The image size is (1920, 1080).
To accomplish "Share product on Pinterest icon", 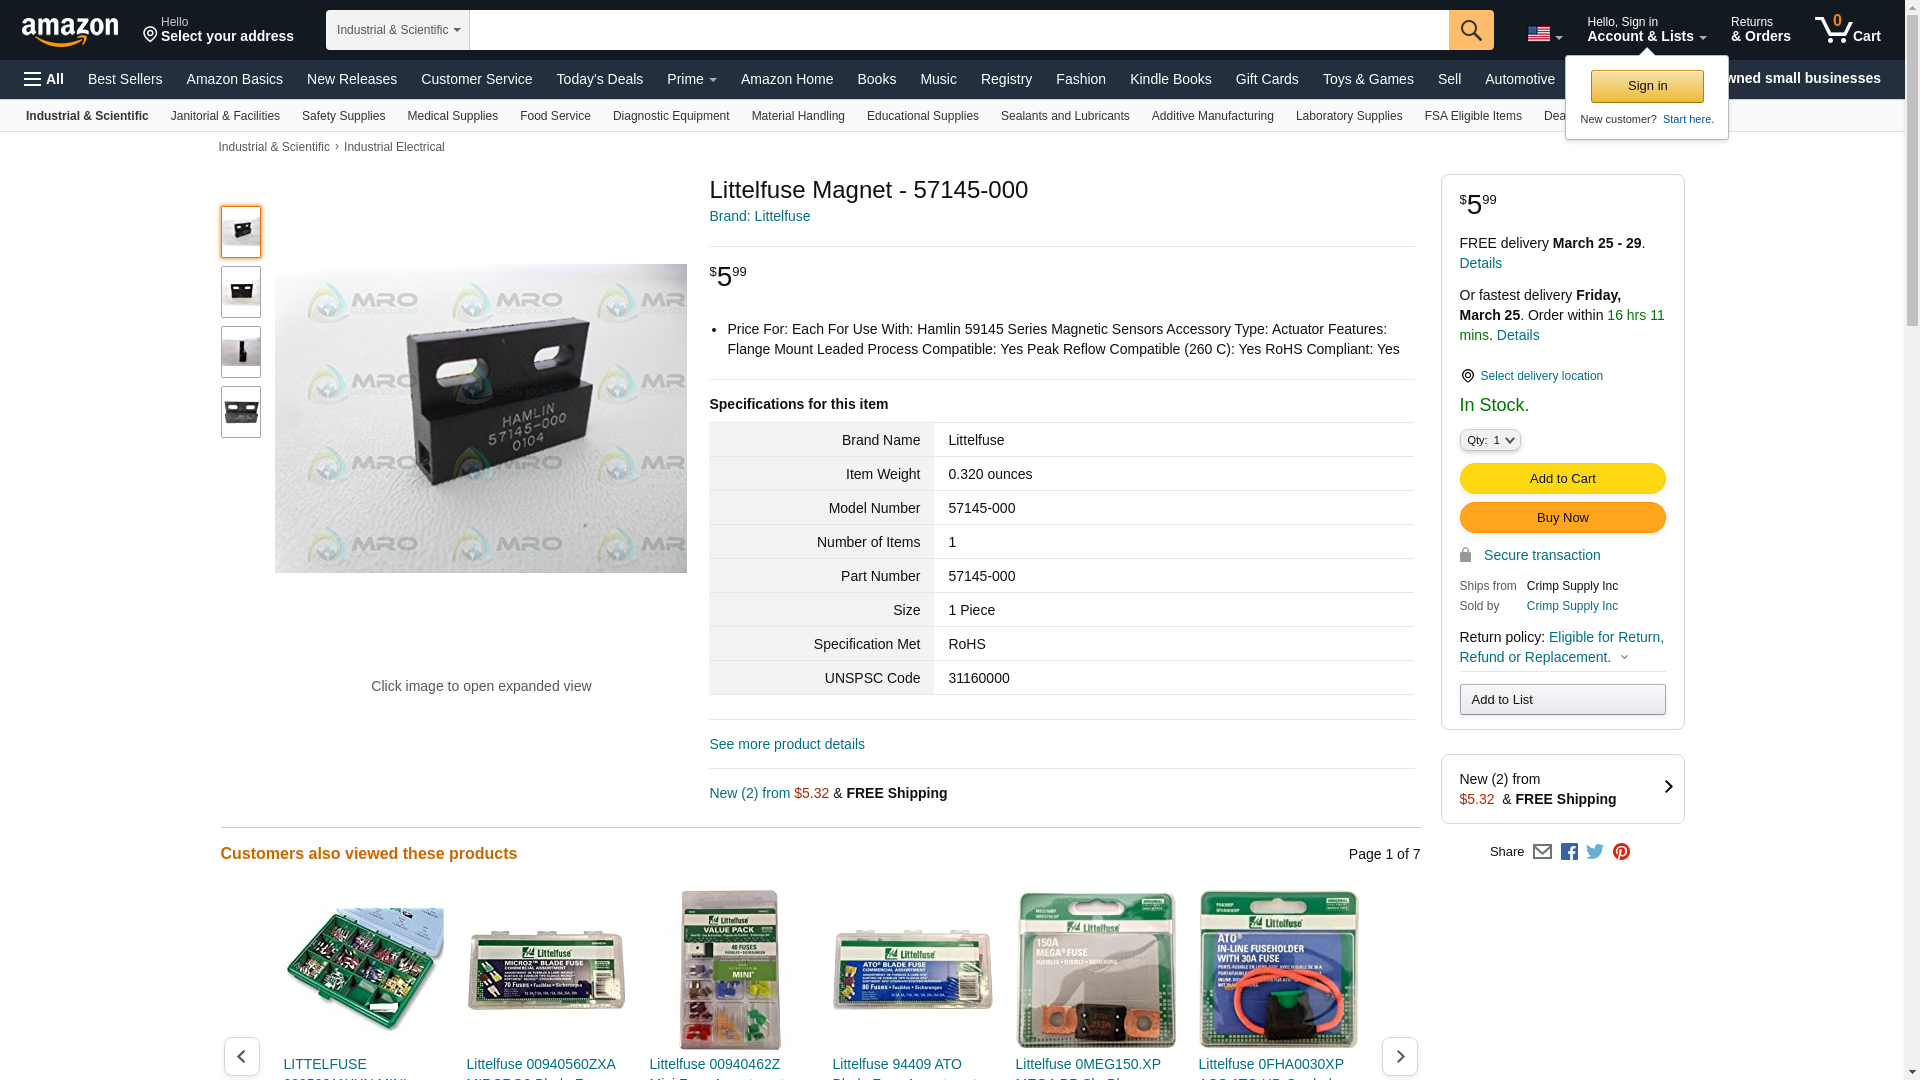I will (1621, 852).
